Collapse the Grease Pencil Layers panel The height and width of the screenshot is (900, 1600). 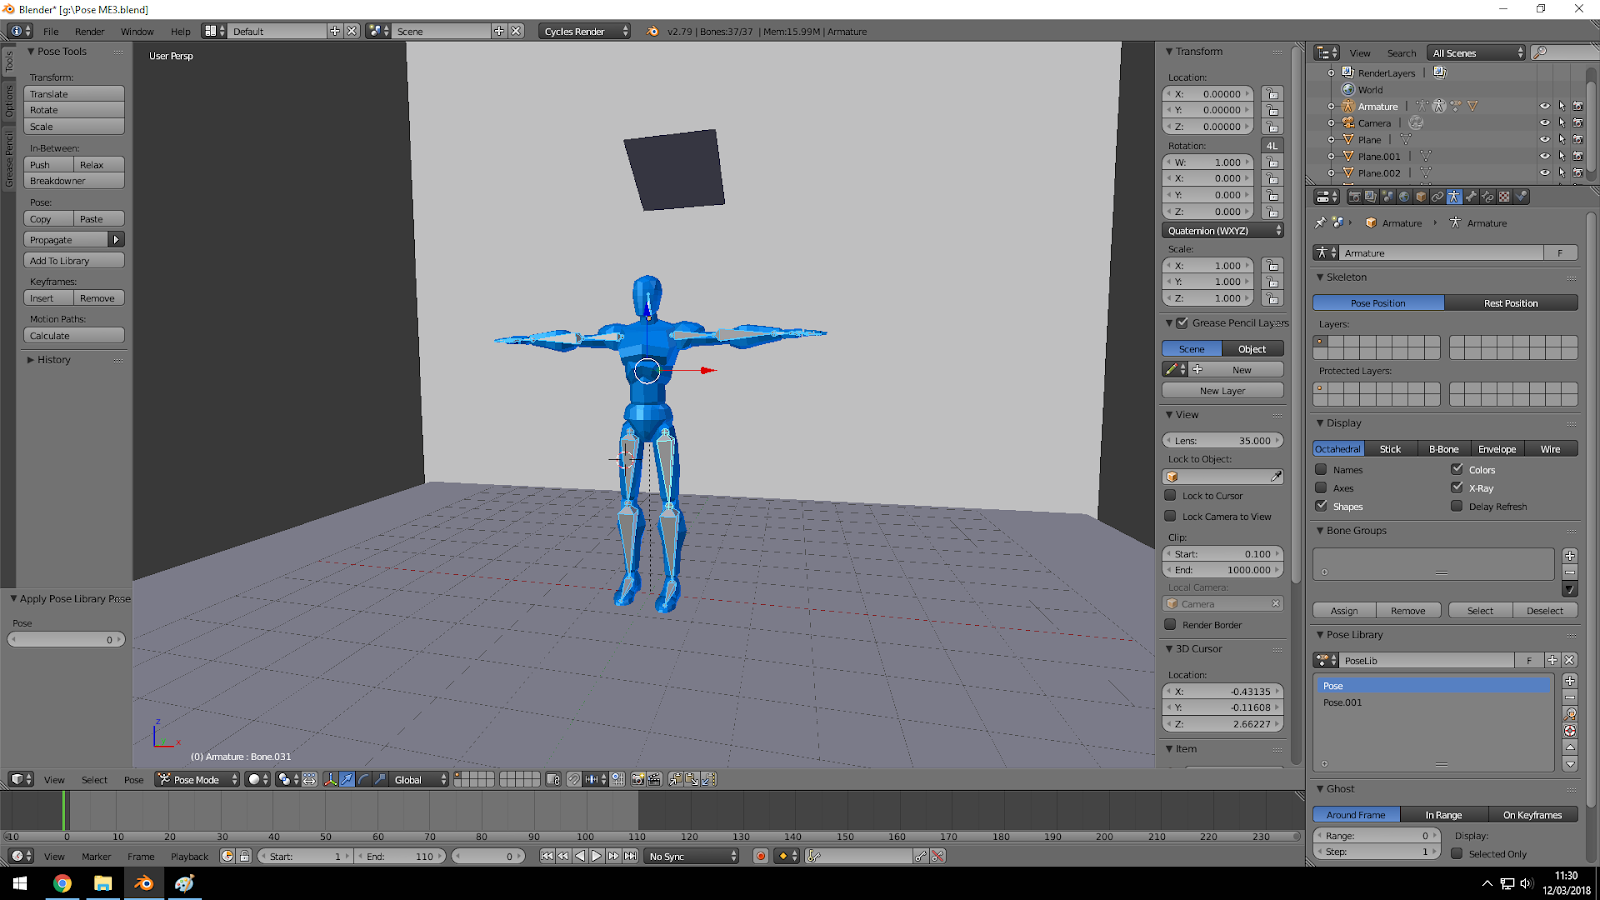[1168, 322]
